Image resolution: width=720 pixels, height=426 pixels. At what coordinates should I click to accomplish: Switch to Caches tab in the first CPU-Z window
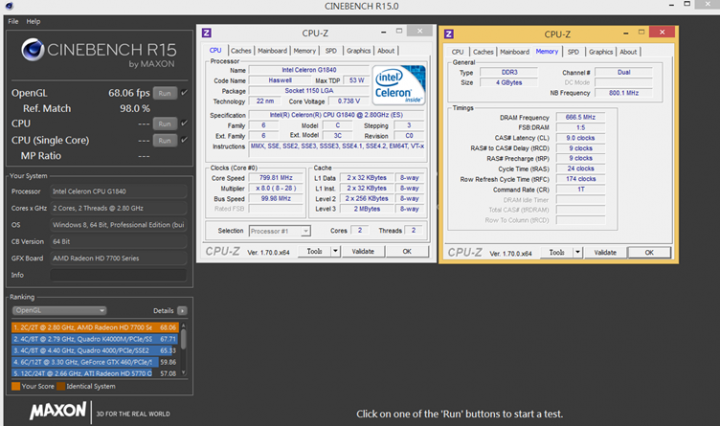pos(241,50)
